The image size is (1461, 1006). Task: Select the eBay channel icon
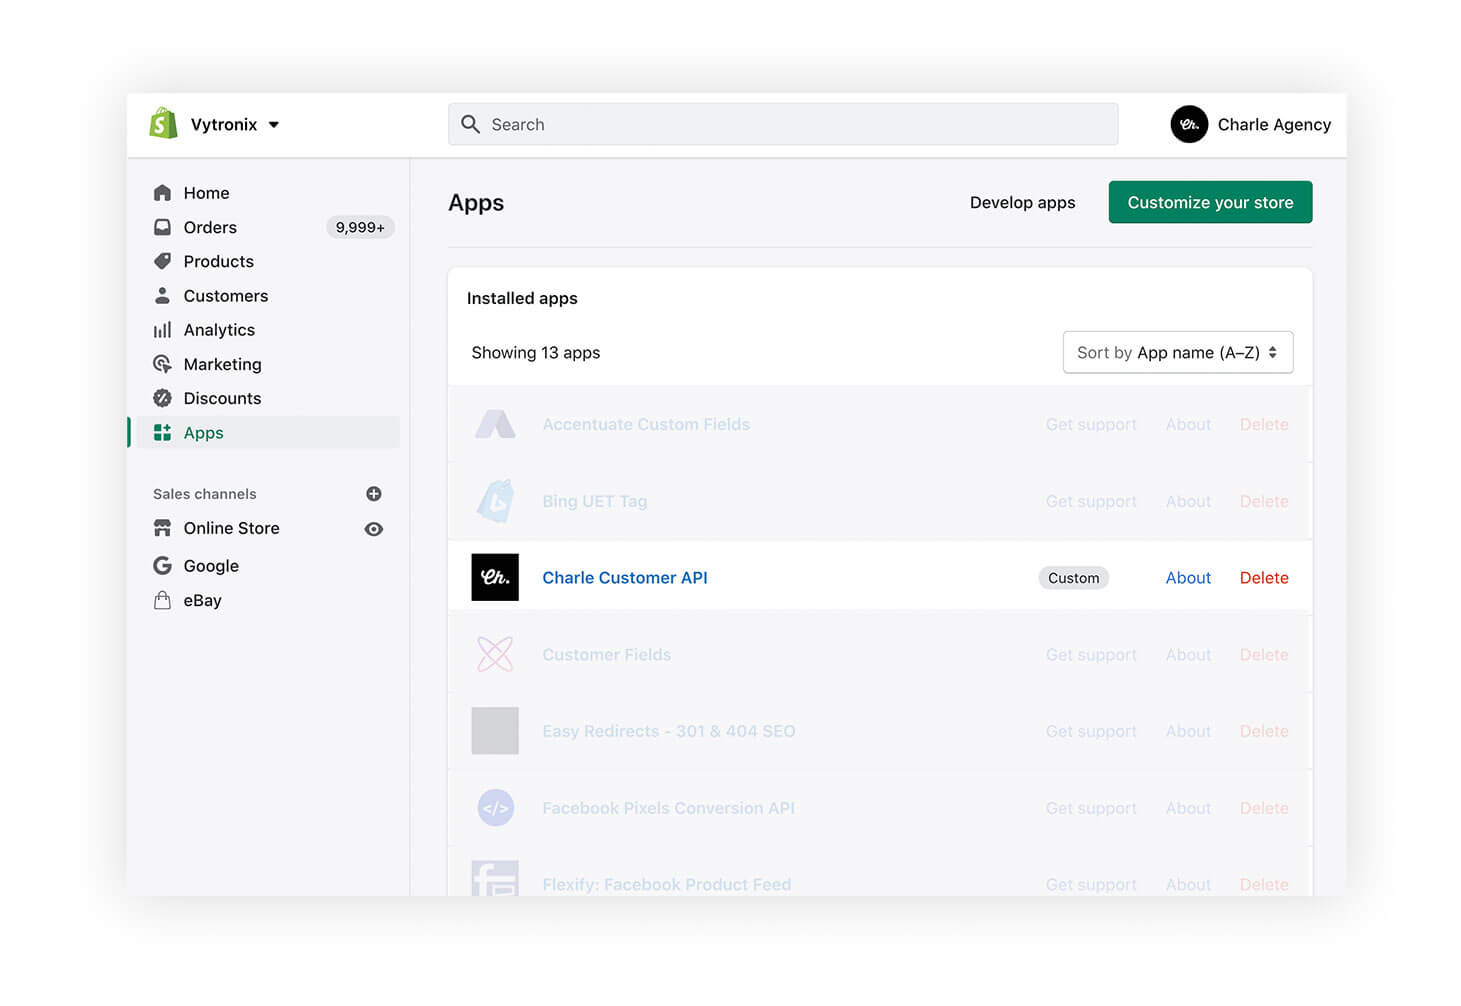click(163, 600)
